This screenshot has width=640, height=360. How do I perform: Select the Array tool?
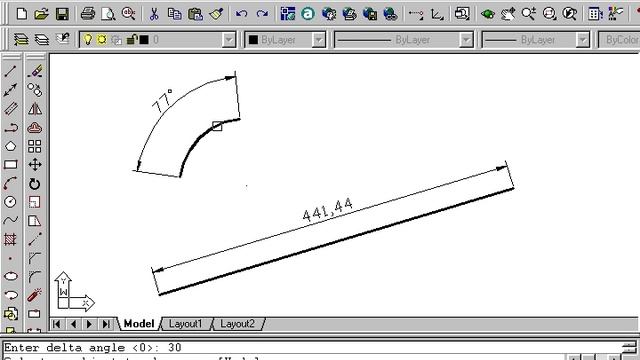(x=35, y=146)
